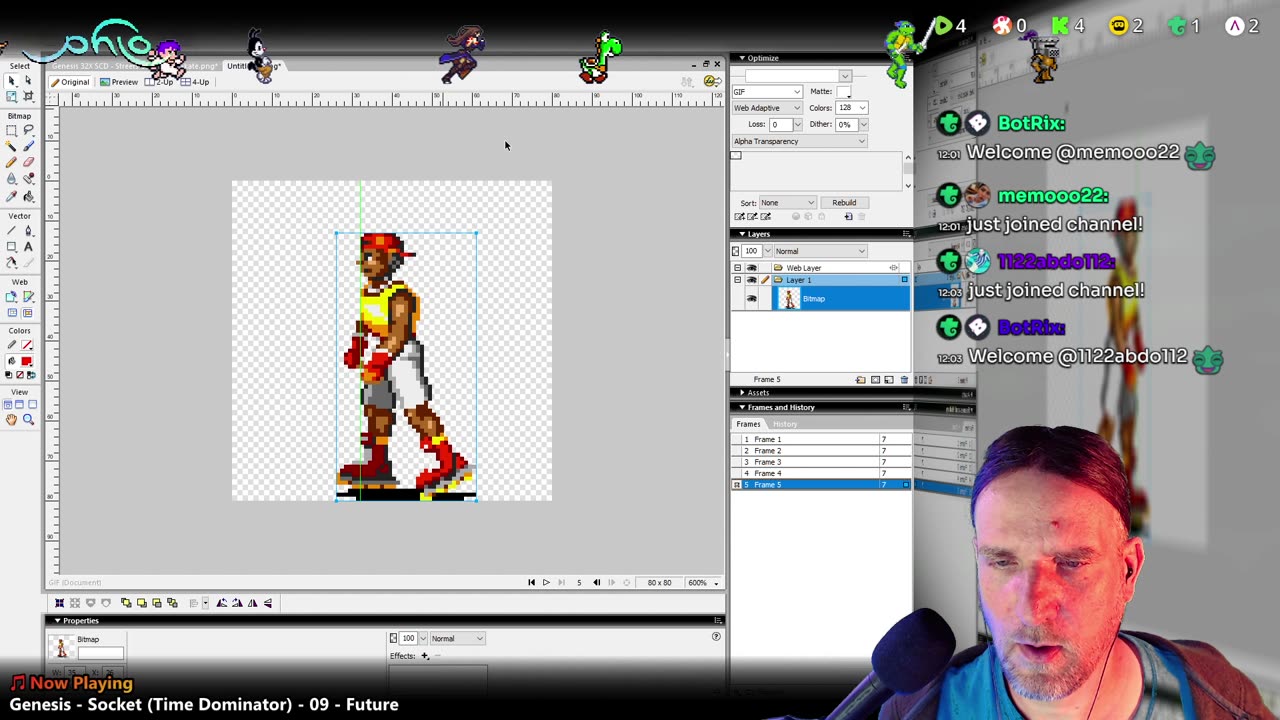Collapse the Layers panel header
Screen dimensions: 1280x720
pyautogui.click(x=741, y=234)
